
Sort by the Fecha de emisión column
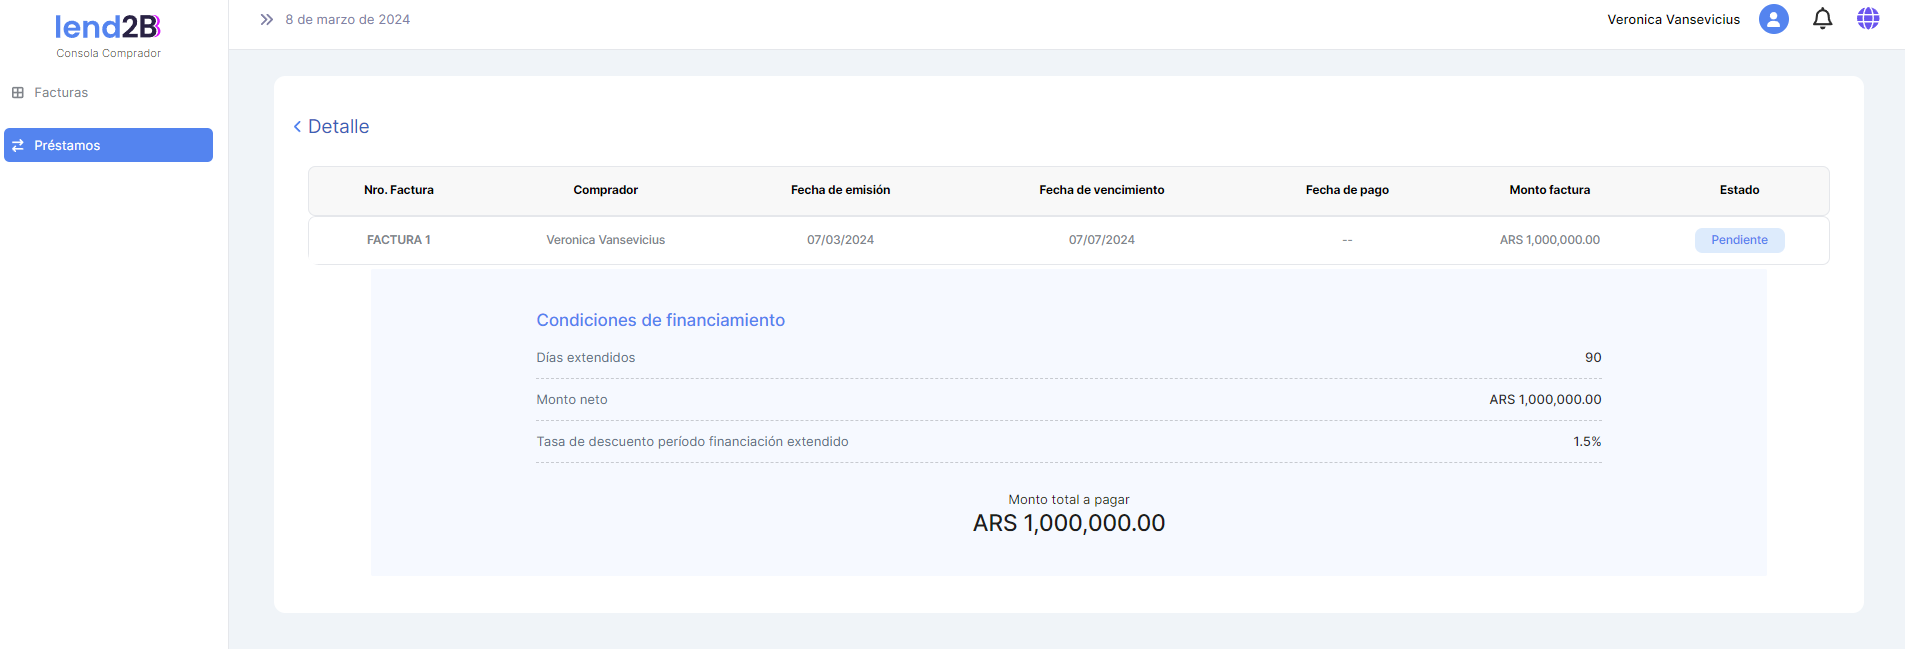pyautogui.click(x=840, y=190)
